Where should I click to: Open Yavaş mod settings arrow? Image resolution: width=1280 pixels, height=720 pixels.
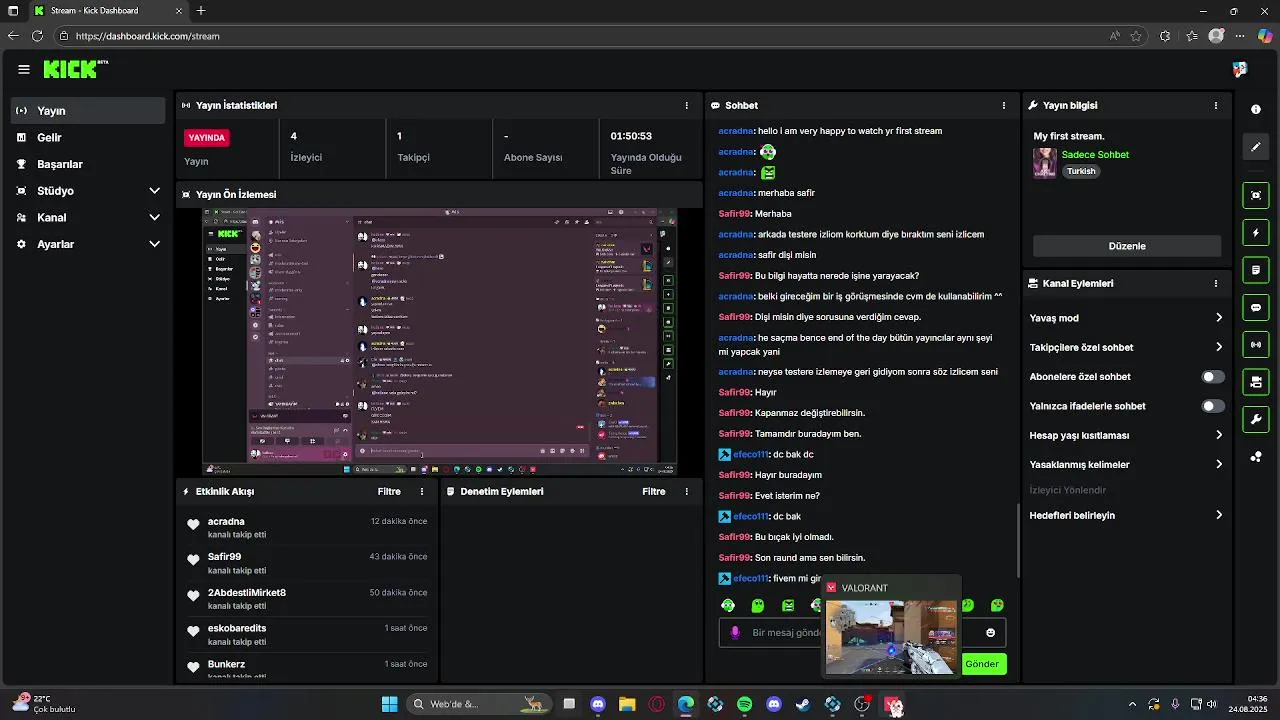coord(1219,318)
